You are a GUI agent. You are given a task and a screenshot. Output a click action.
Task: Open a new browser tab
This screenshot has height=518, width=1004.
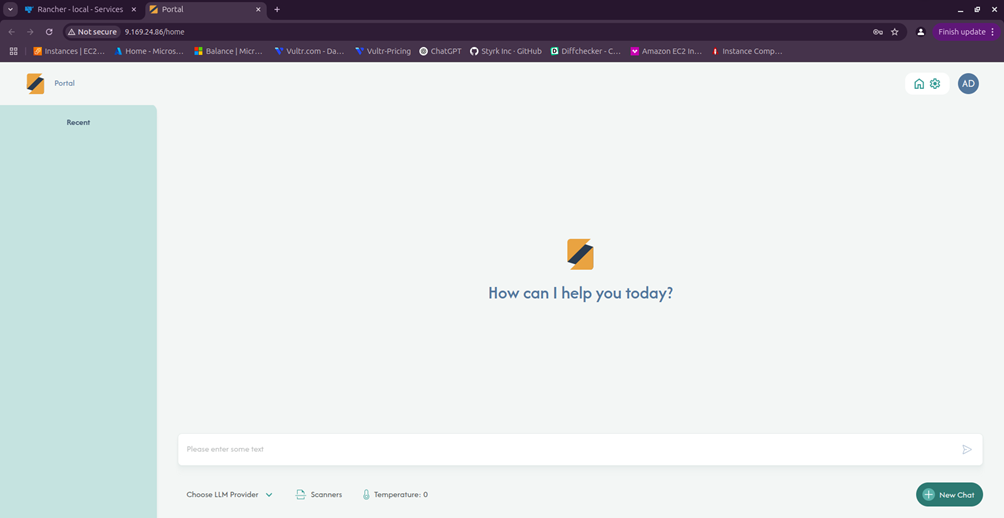[x=277, y=10]
